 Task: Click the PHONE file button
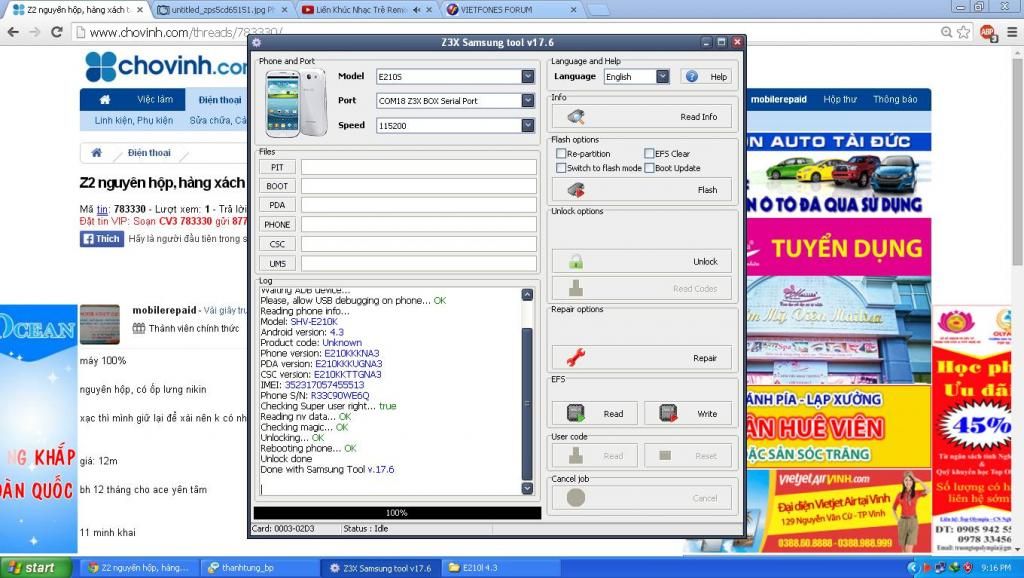pyautogui.click(x=277, y=225)
